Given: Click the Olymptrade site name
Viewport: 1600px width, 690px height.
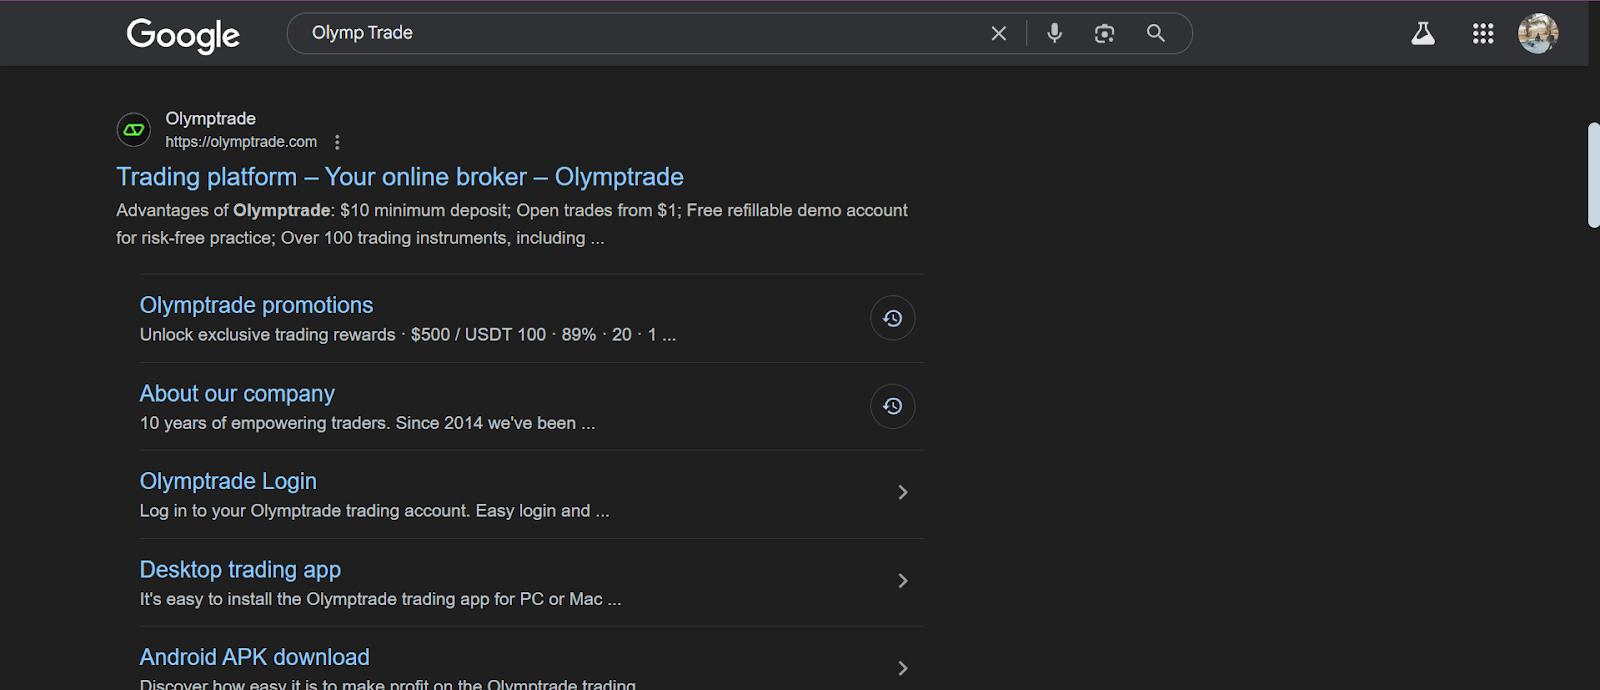Looking at the screenshot, I should tap(210, 118).
